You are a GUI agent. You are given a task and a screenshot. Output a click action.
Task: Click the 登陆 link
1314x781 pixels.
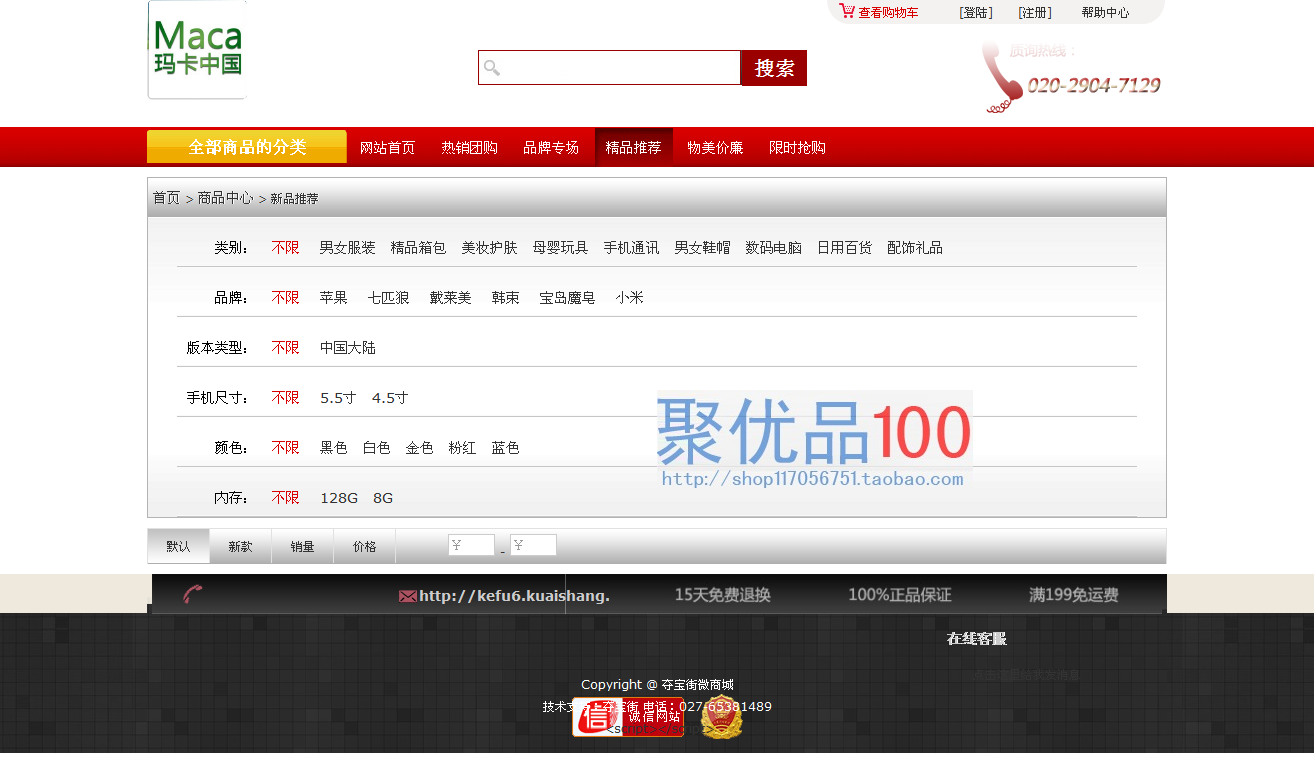click(976, 13)
